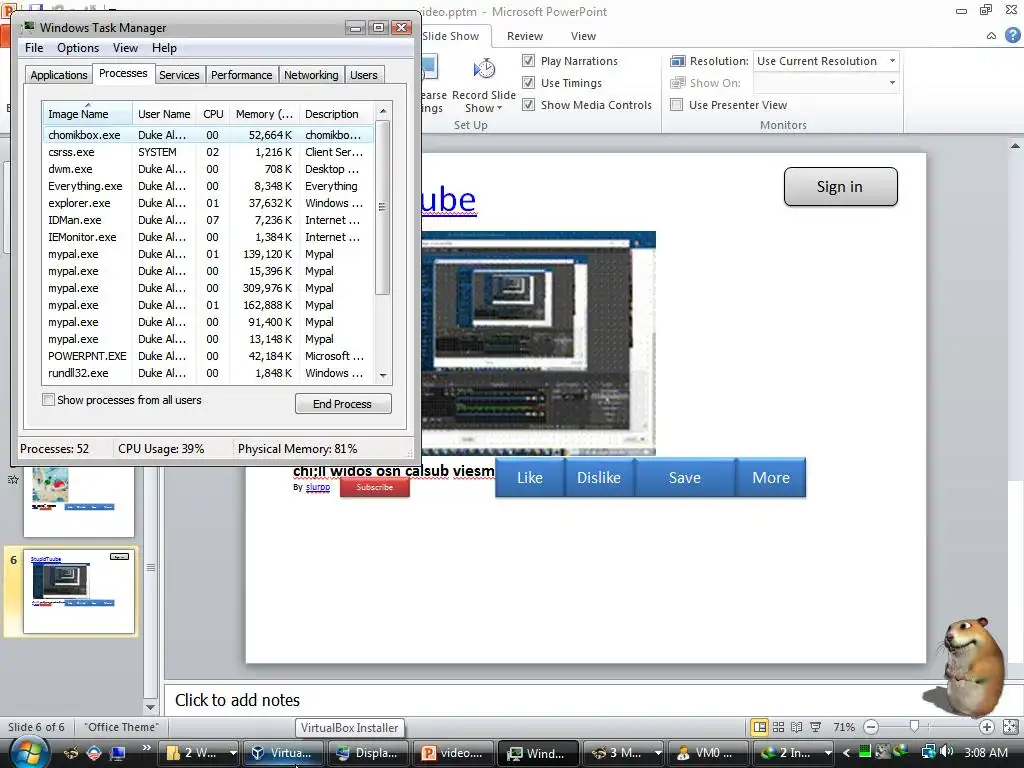Toggle Use Timings checkbox

pyautogui.click(x=528, y=83)
